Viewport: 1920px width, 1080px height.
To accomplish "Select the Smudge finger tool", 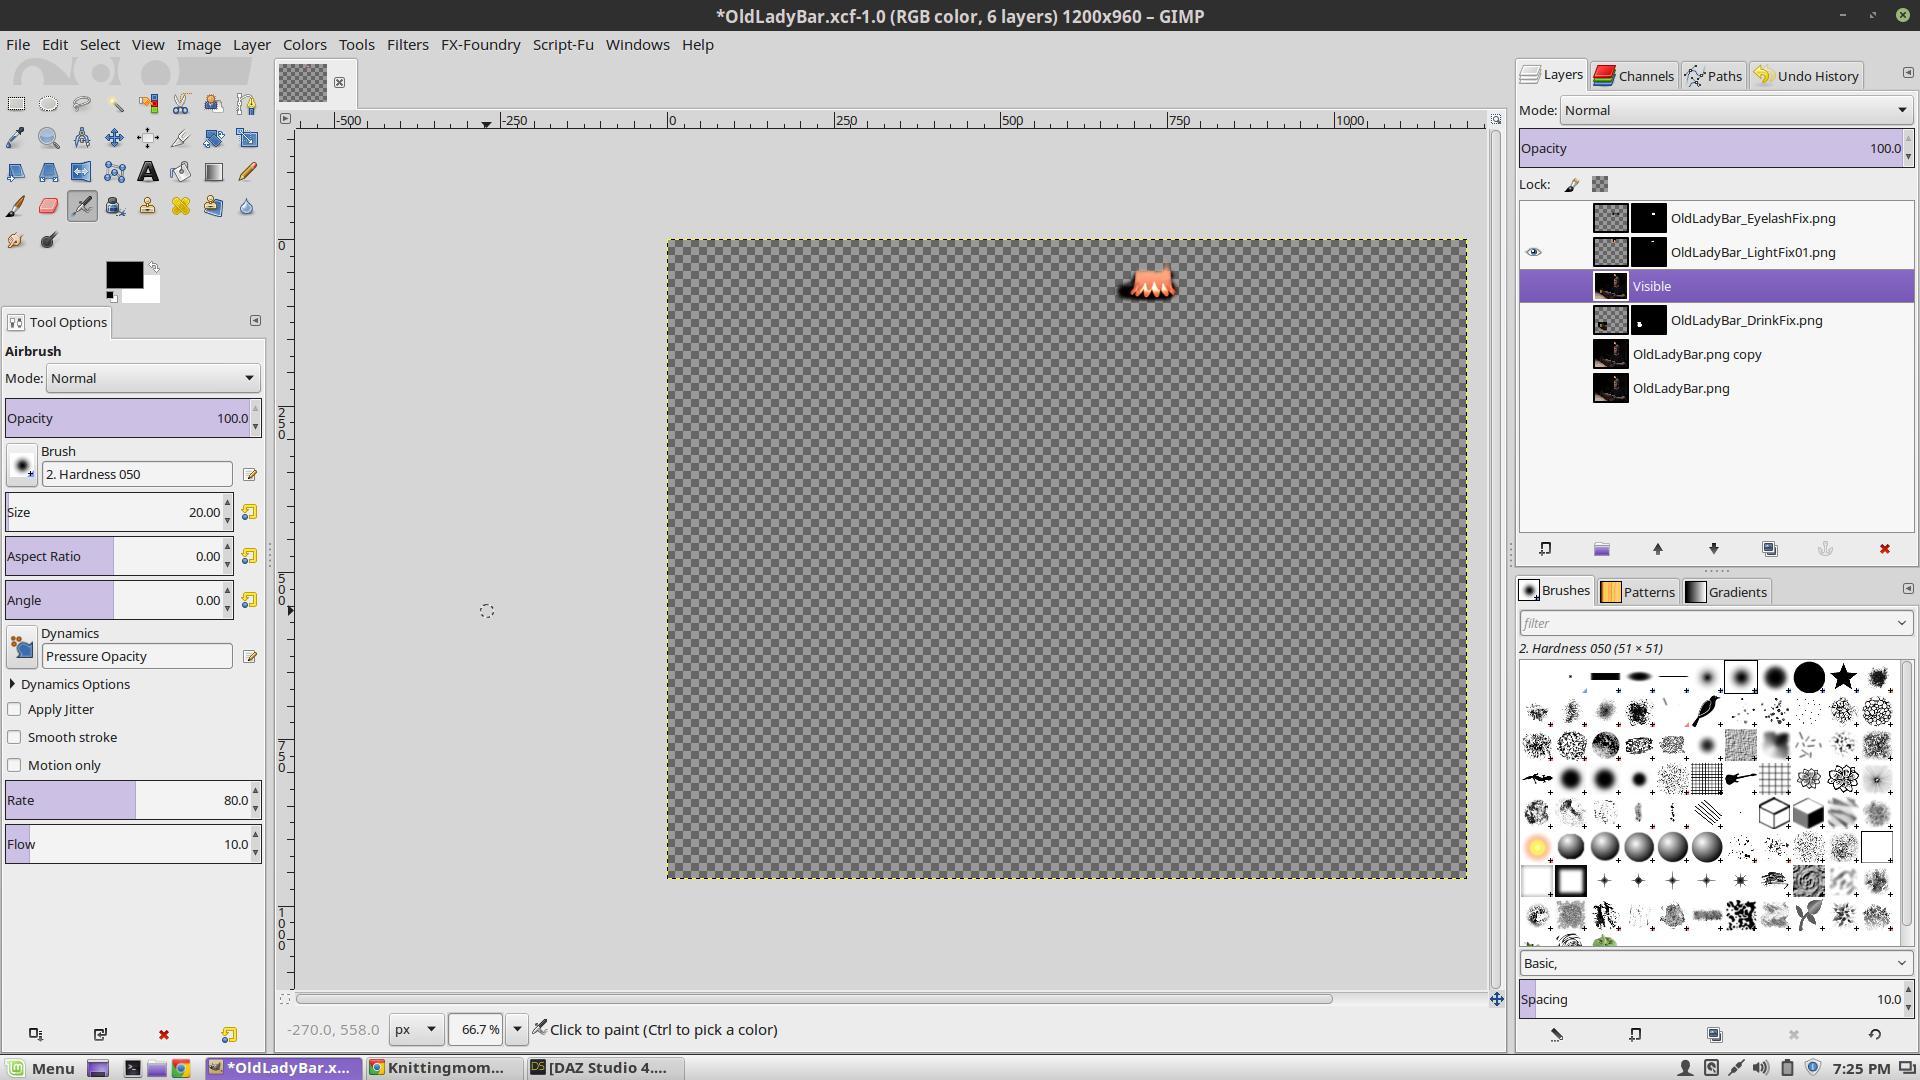I will click(15, 240).
